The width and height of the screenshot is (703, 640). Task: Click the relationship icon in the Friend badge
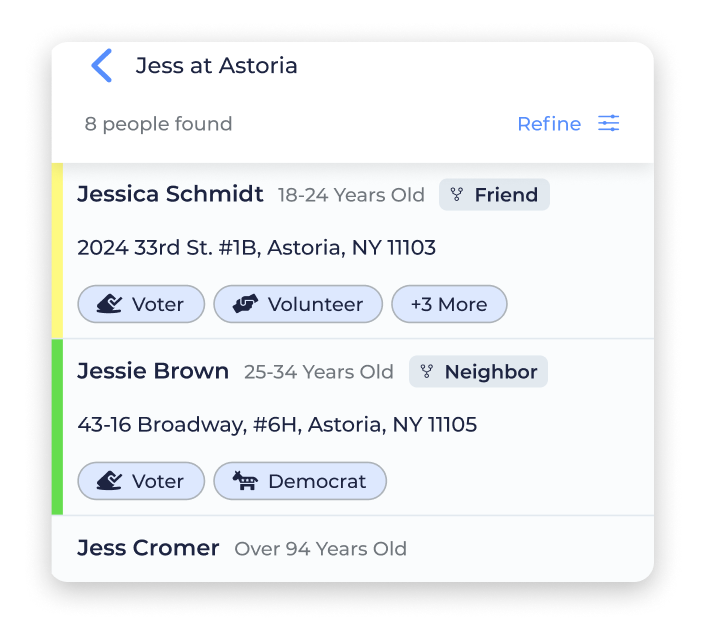click(x=456, y=195)
